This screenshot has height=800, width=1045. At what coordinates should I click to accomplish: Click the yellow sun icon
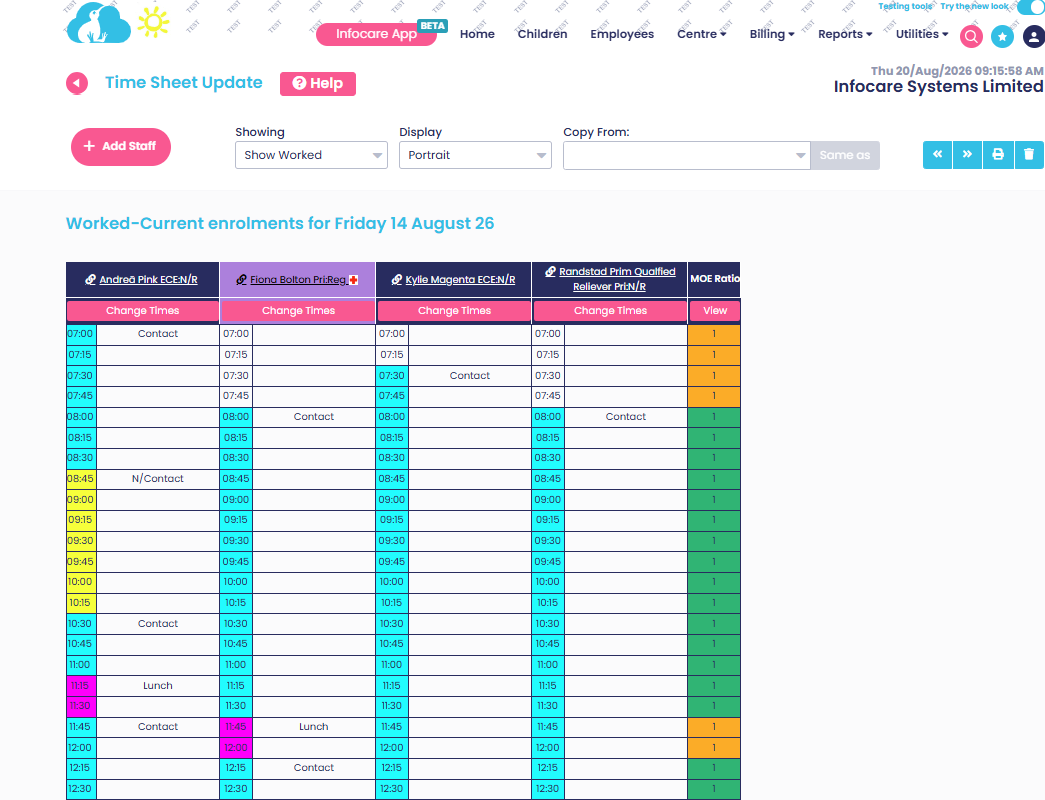pos(153,22)
